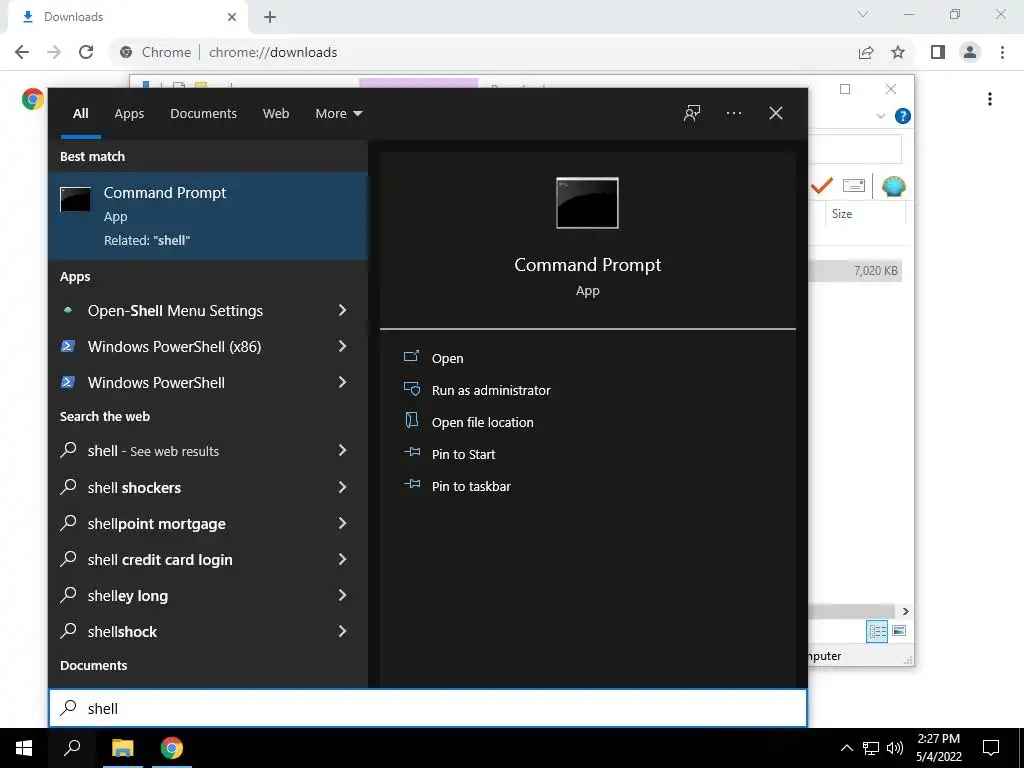The height and width of the screenshot is (768, 1024).
Task: Expand the shellshock chevron
Action: pyautogui.click(x=342, y=631)
